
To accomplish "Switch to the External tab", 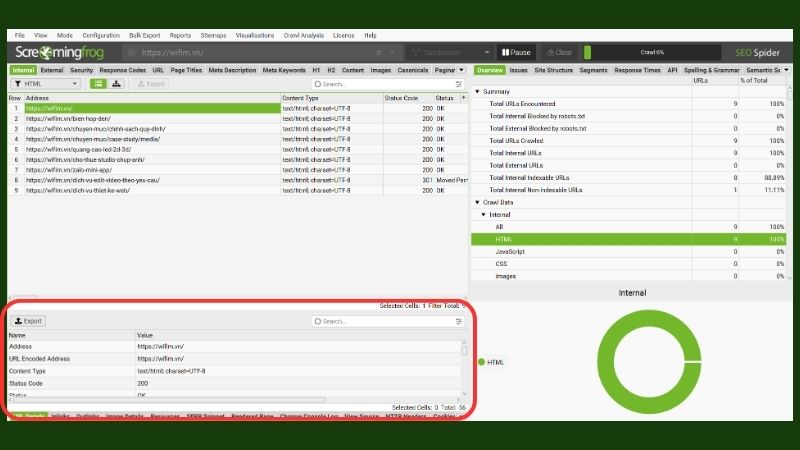I will click(52, 70).
